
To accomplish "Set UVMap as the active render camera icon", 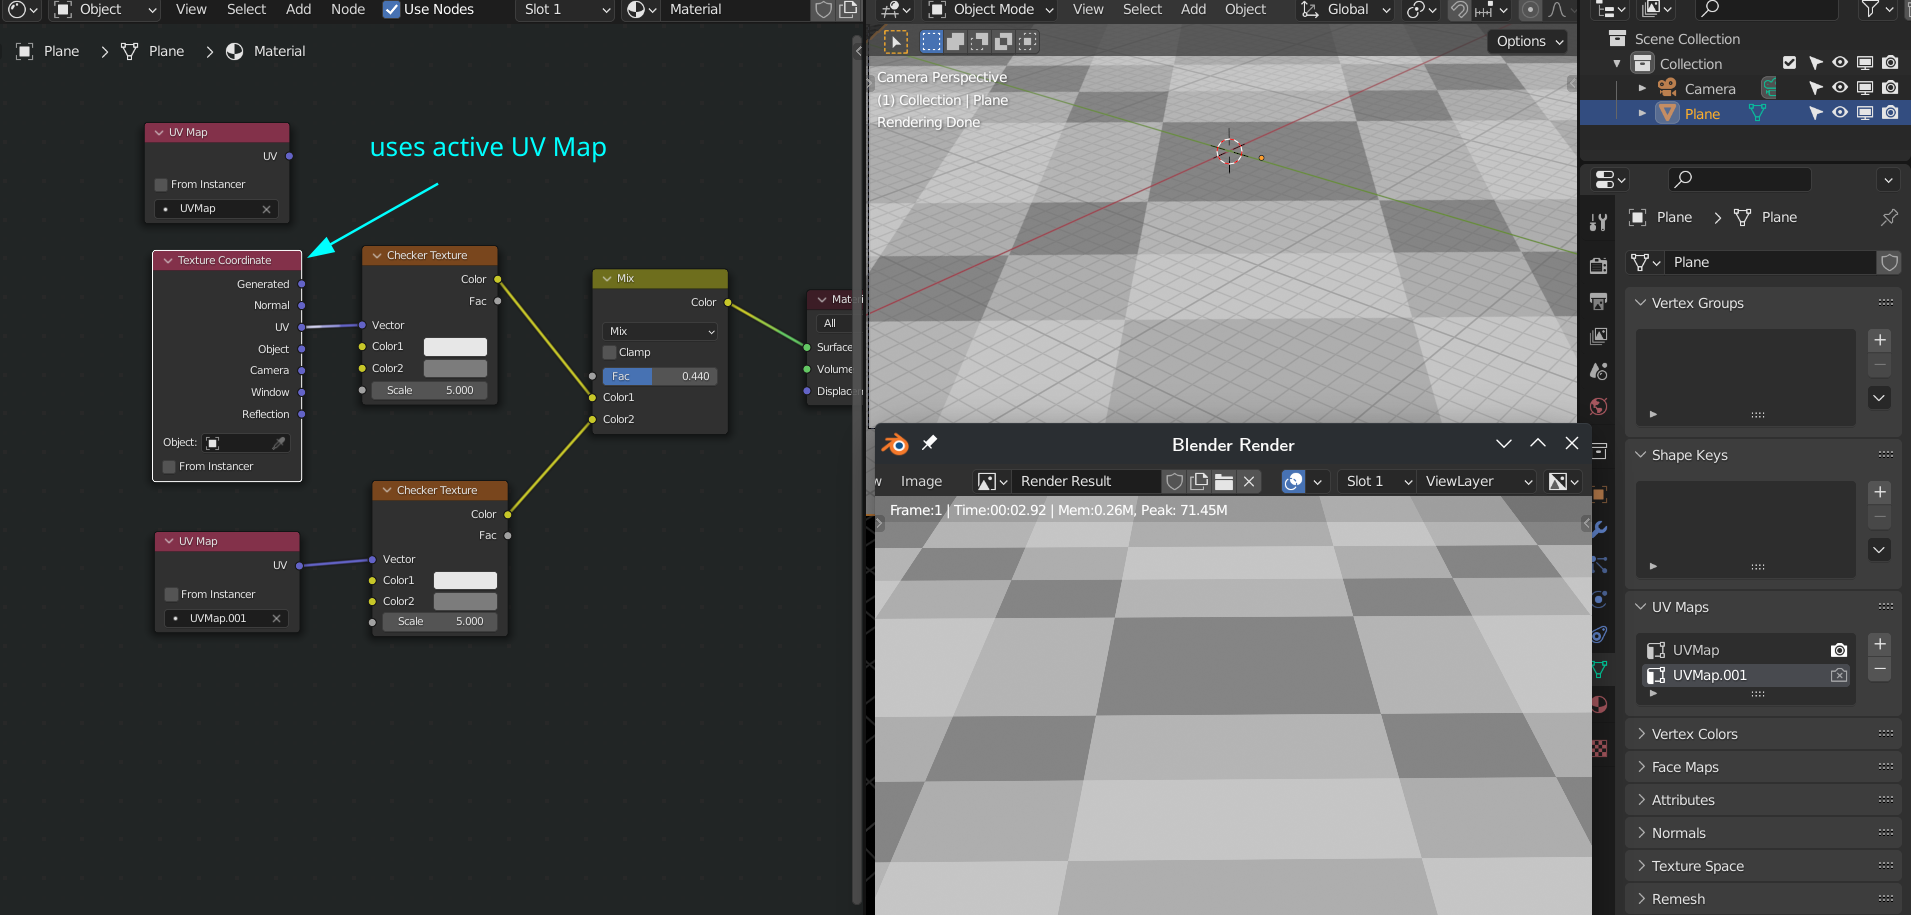I will (x=1838, y=650).
